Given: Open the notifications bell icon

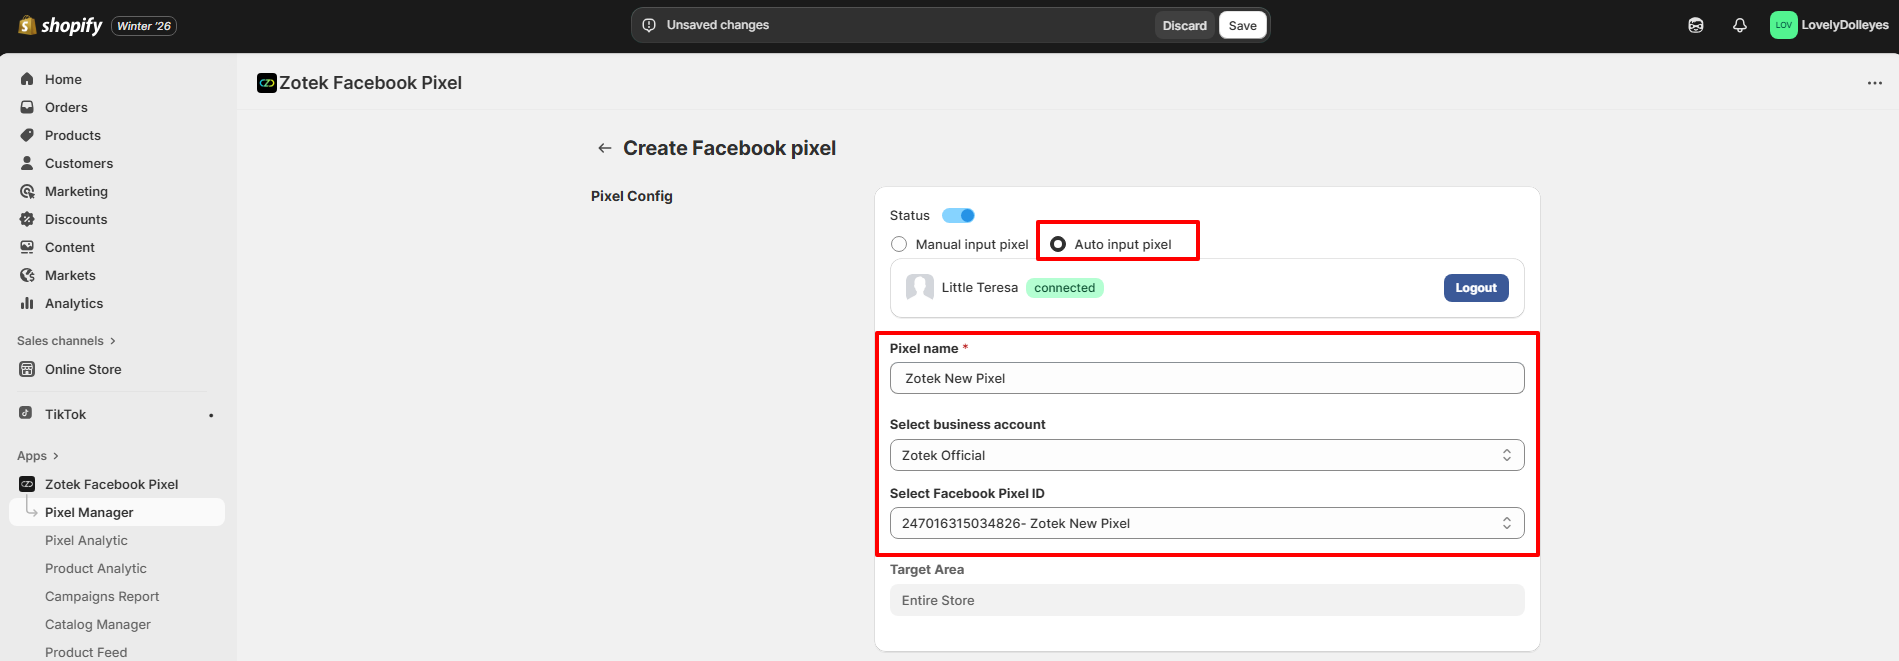Looking at the screenshot, I should [1739, 26].
